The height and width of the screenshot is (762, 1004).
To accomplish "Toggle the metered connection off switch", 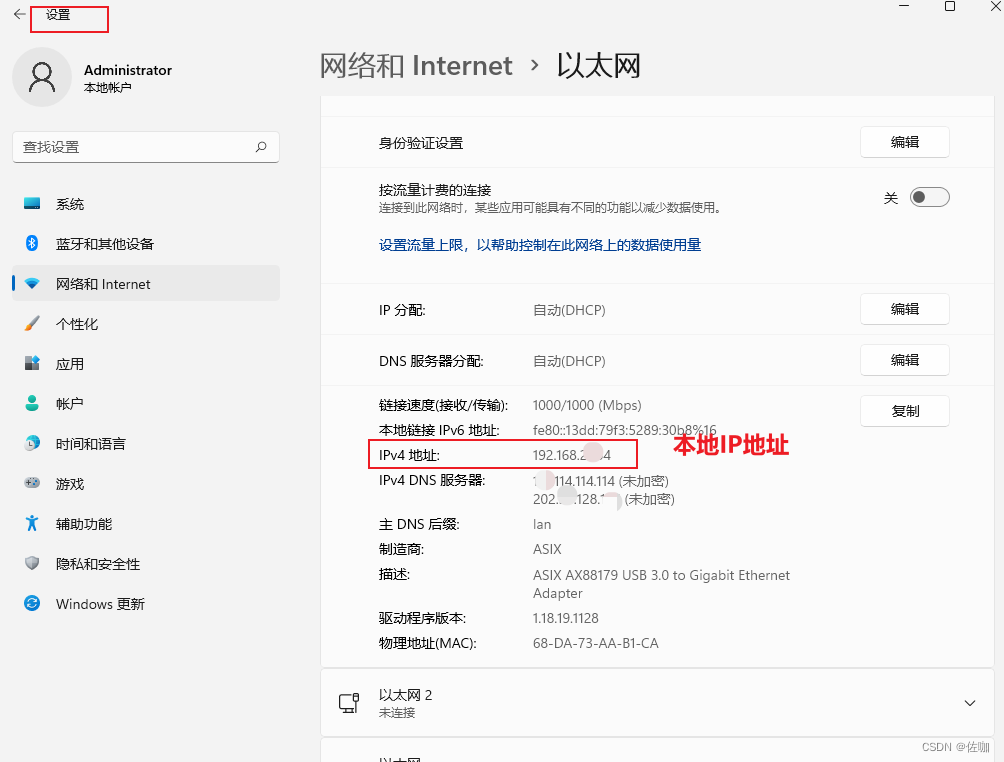I will [x=929, y=196].
